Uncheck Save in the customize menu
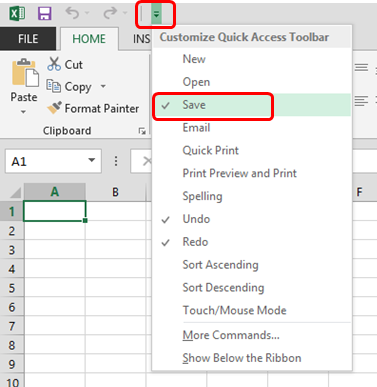 coord(252,105)
